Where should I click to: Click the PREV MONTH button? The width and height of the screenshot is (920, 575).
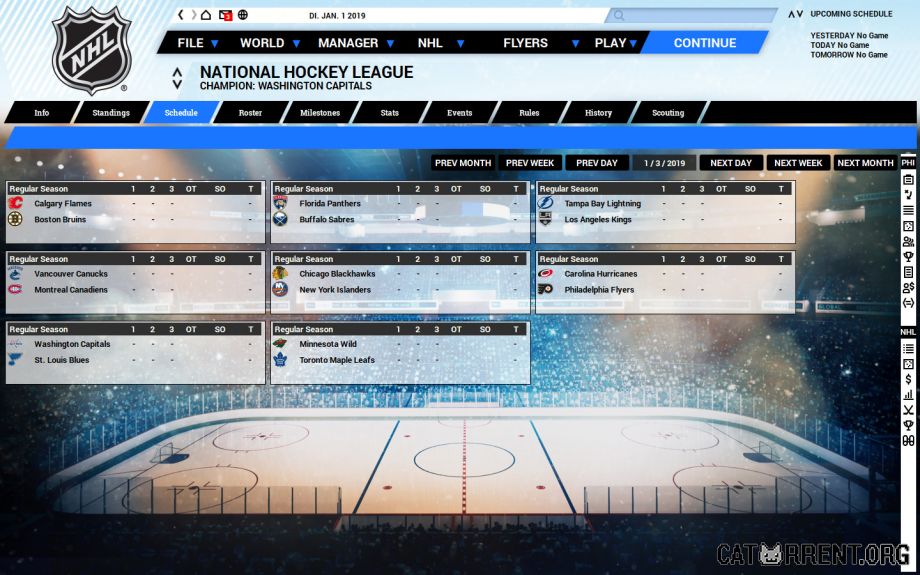[463, 163]
